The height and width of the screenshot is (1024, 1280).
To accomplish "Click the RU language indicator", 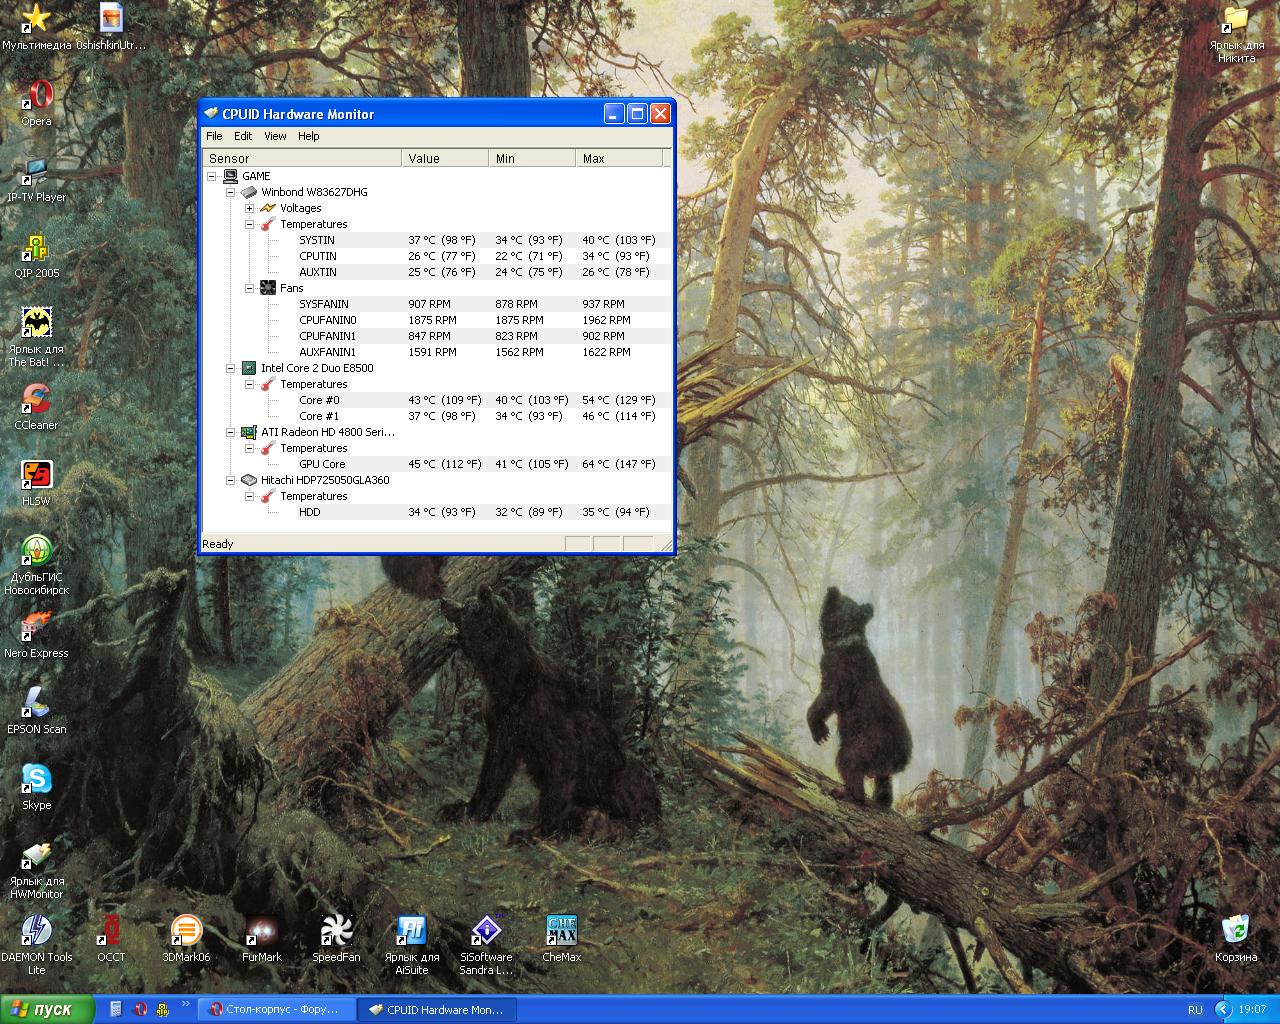I will 1195,1010.
